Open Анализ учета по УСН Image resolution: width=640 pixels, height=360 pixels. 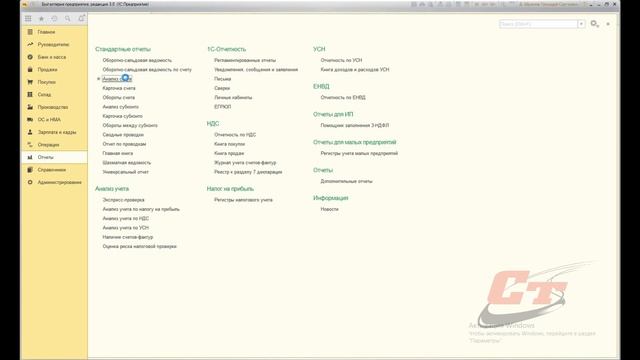125,228
